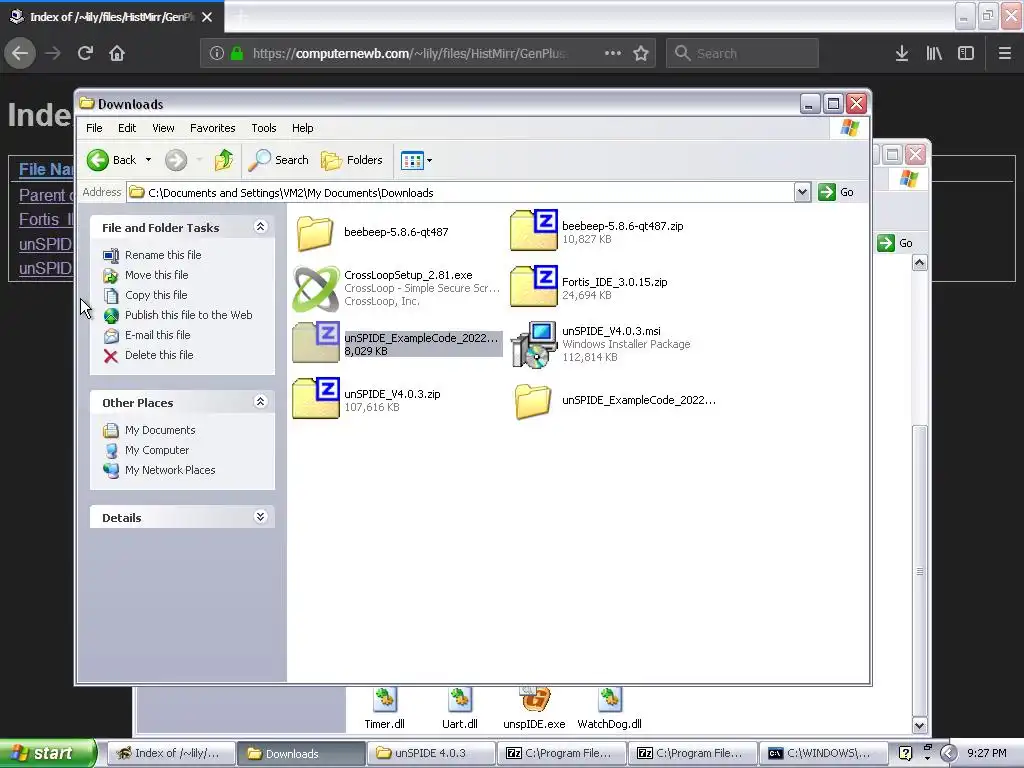This screenshot has height=768, width=1024.
Task: Click the WatchDog.dll file icon
Action: click(609, 699)
